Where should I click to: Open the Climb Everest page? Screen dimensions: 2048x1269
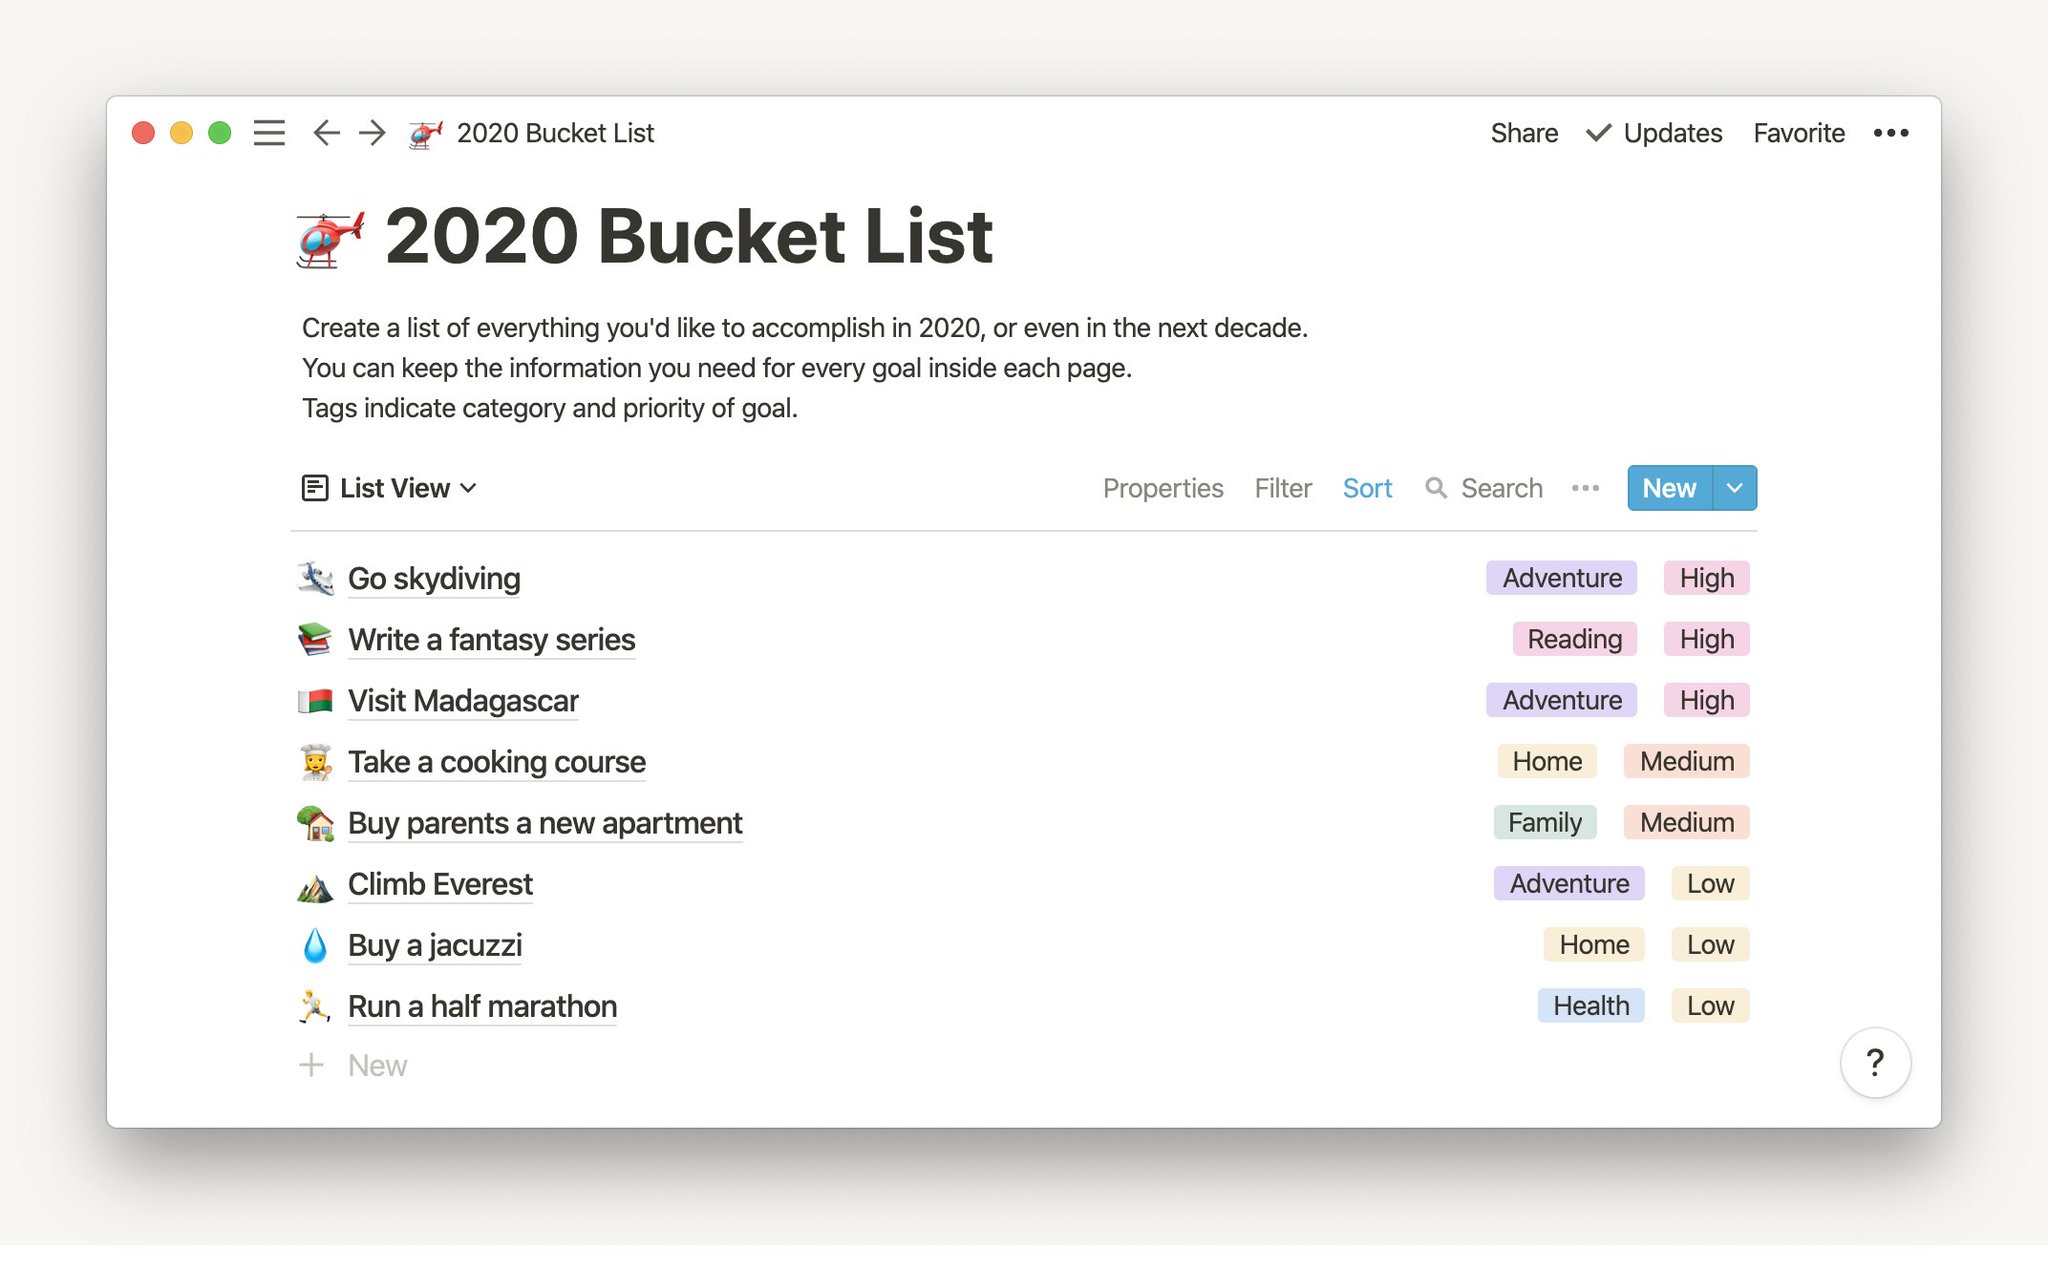440,884
